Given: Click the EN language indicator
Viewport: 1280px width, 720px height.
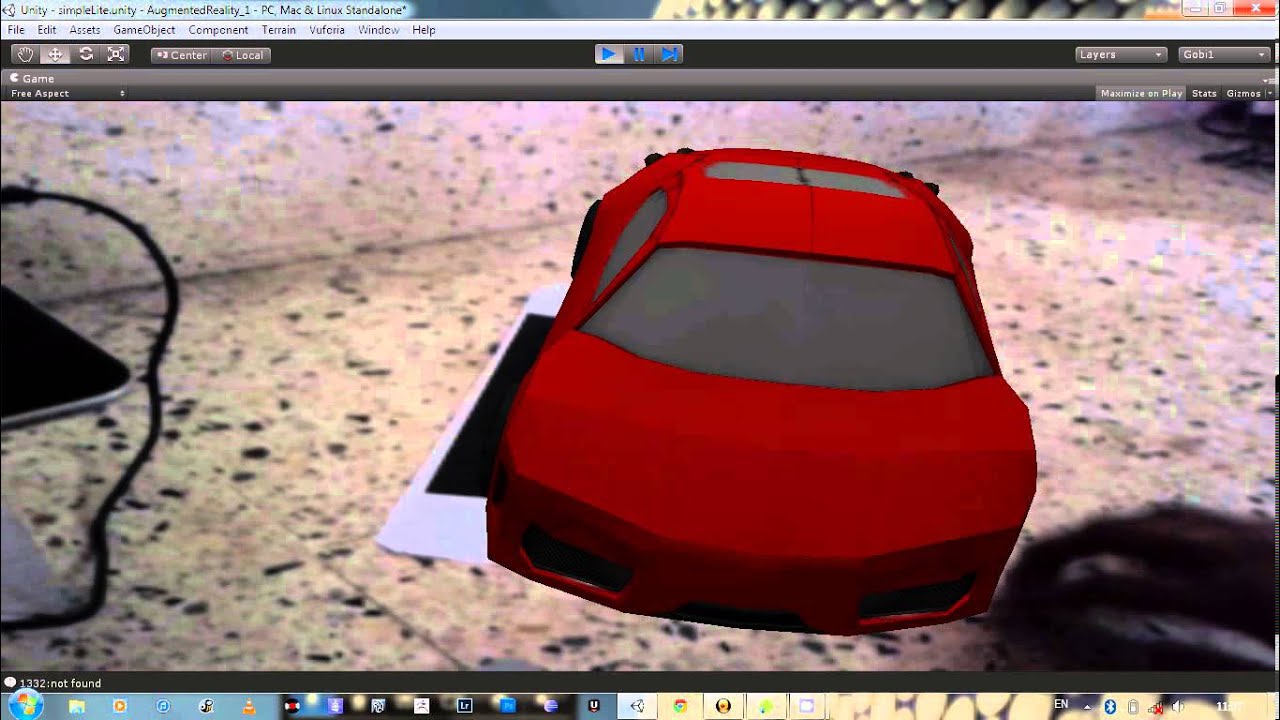Looking at the screenshot, I should [x=1061, y=705].
